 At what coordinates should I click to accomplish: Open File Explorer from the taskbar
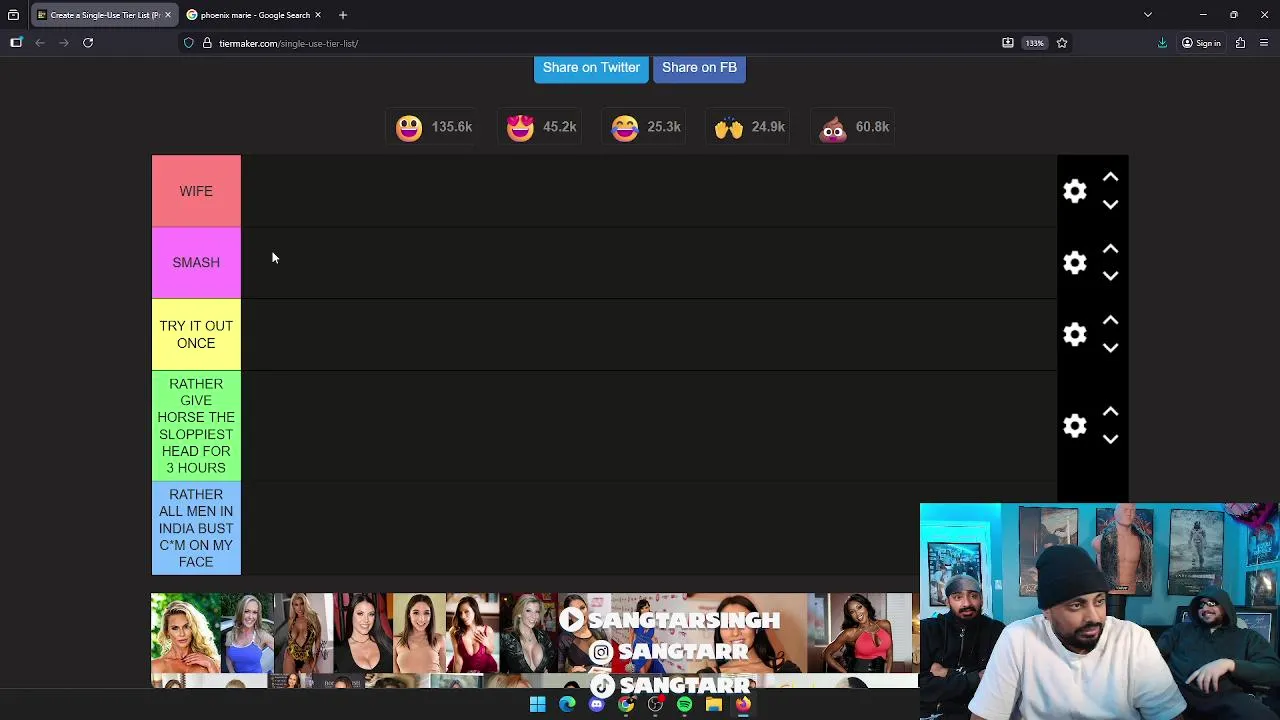click(x=714, y=704)
